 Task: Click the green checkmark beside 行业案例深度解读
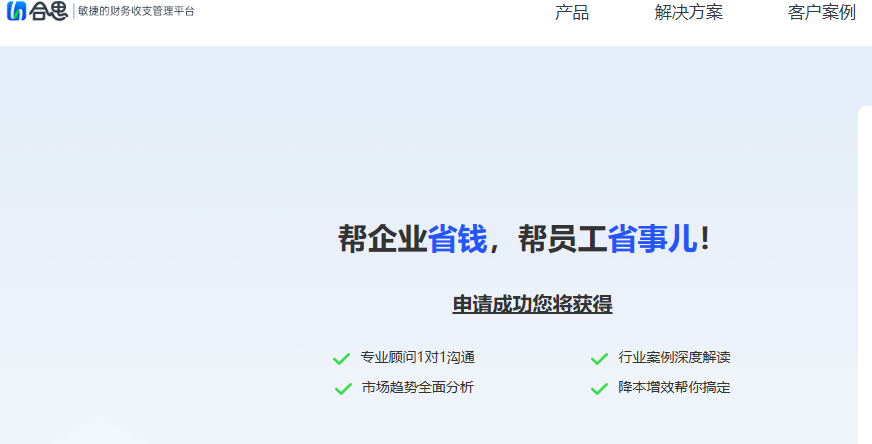coord(599,359)
